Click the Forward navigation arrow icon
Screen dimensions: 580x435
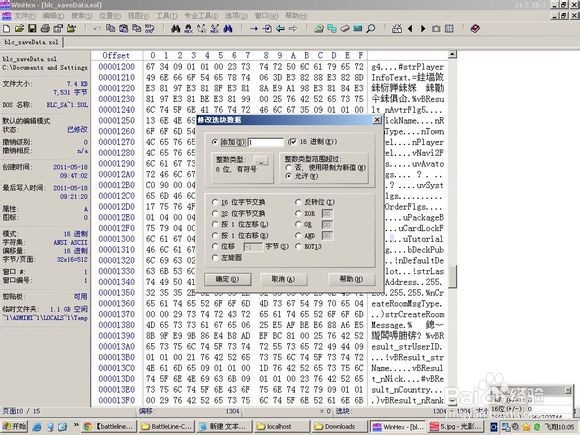pyautogui.click(x=293, y=28)
